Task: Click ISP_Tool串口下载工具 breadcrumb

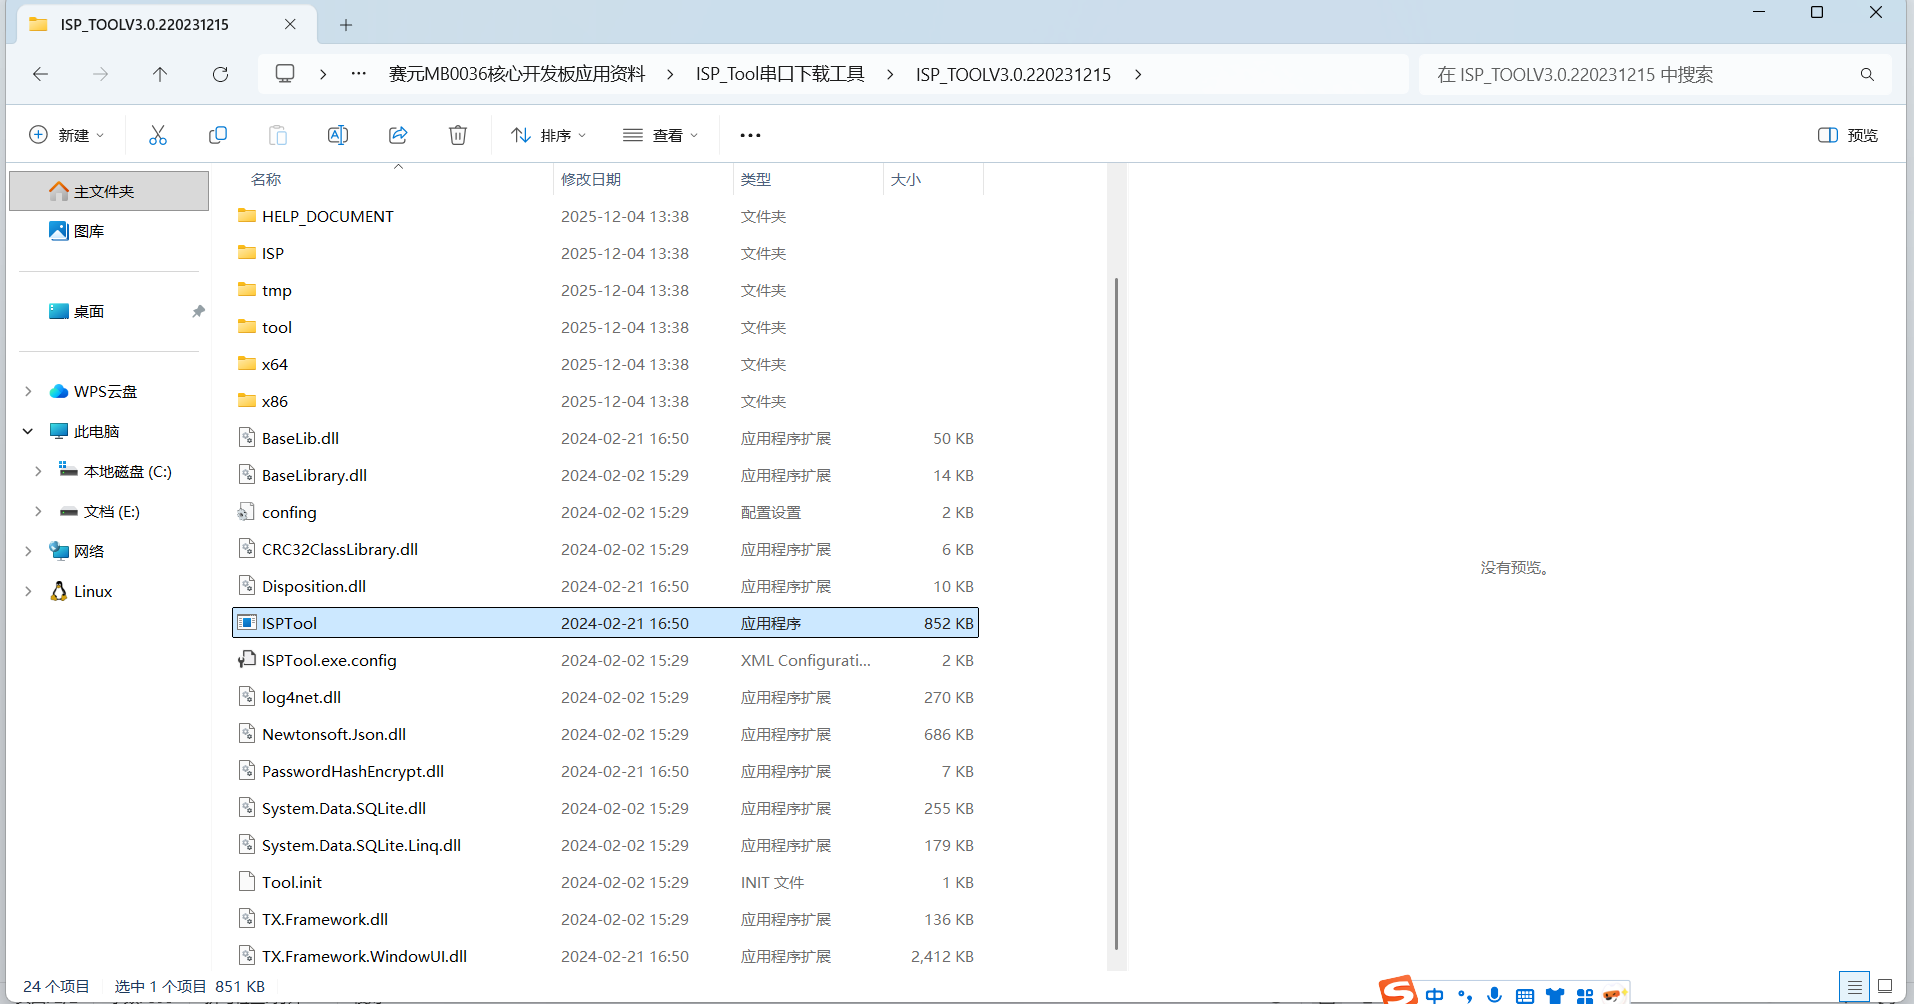Action: click(x=780, y=74)
